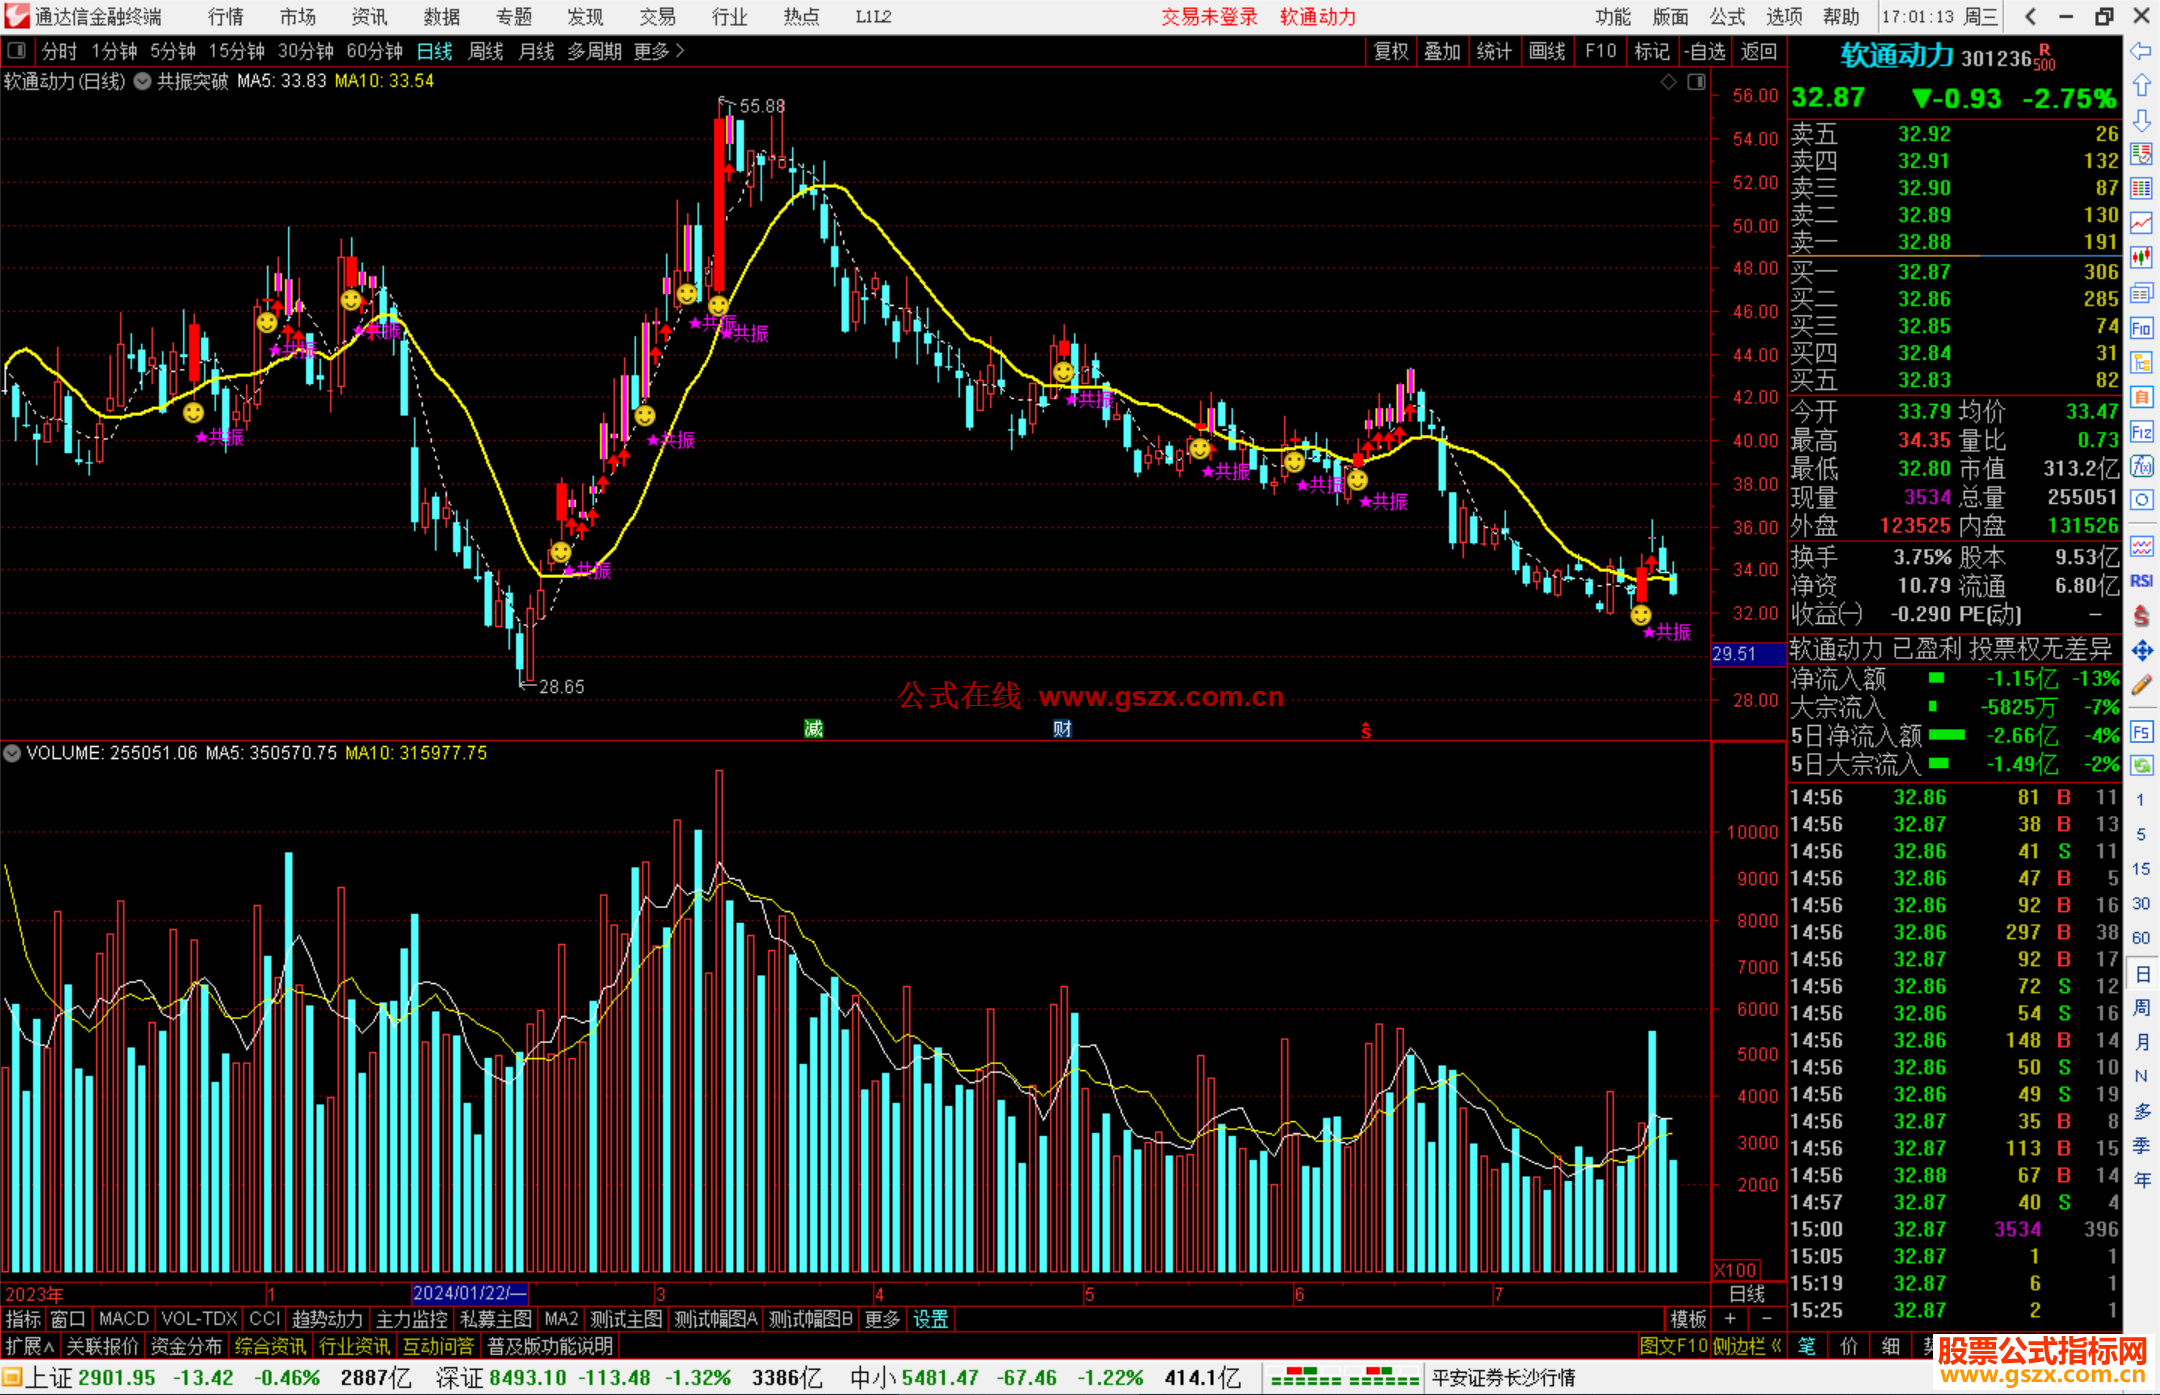Viewport: 2160px width, 1395px height.
Task: Toggle the 共振突破 indicator settings circle
Action: coord(143,82)
